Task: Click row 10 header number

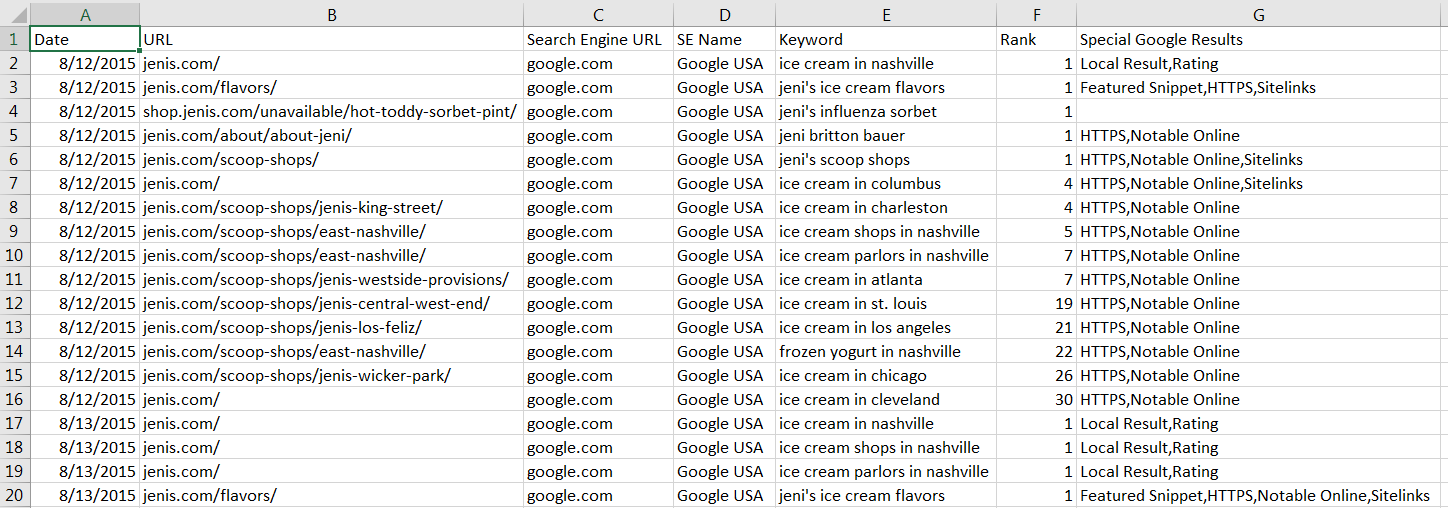Action: click(14, 256)
